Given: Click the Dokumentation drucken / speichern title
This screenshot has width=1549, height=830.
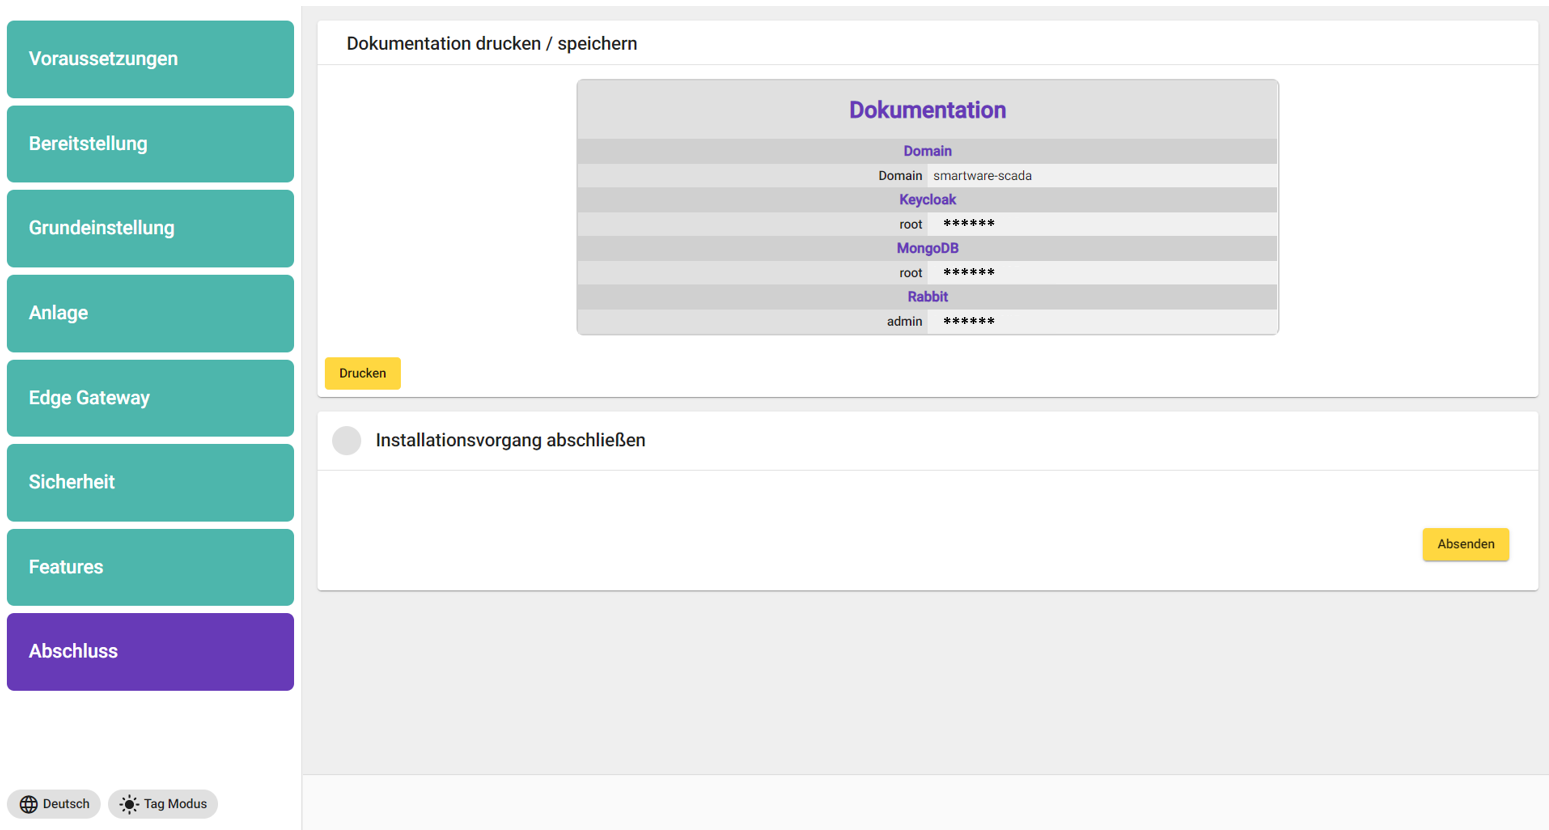Looking at the screenshot, I should [x=491, y=44].
